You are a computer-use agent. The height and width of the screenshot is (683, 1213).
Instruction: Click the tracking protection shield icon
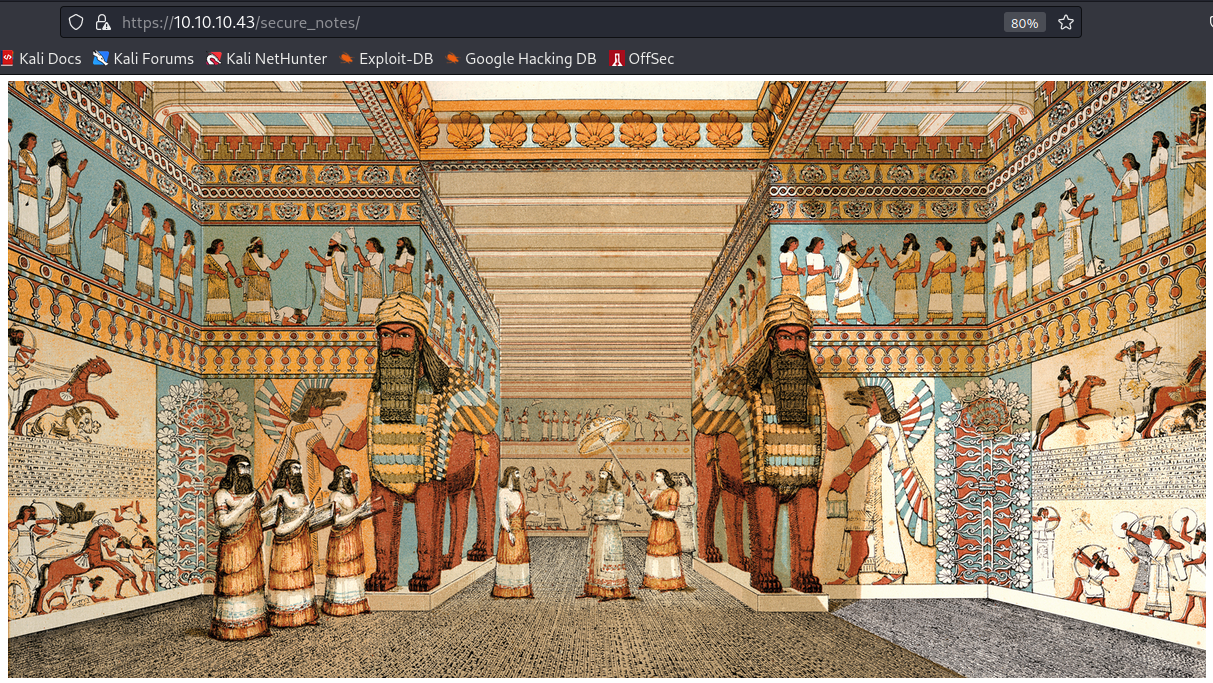point(76,22)
